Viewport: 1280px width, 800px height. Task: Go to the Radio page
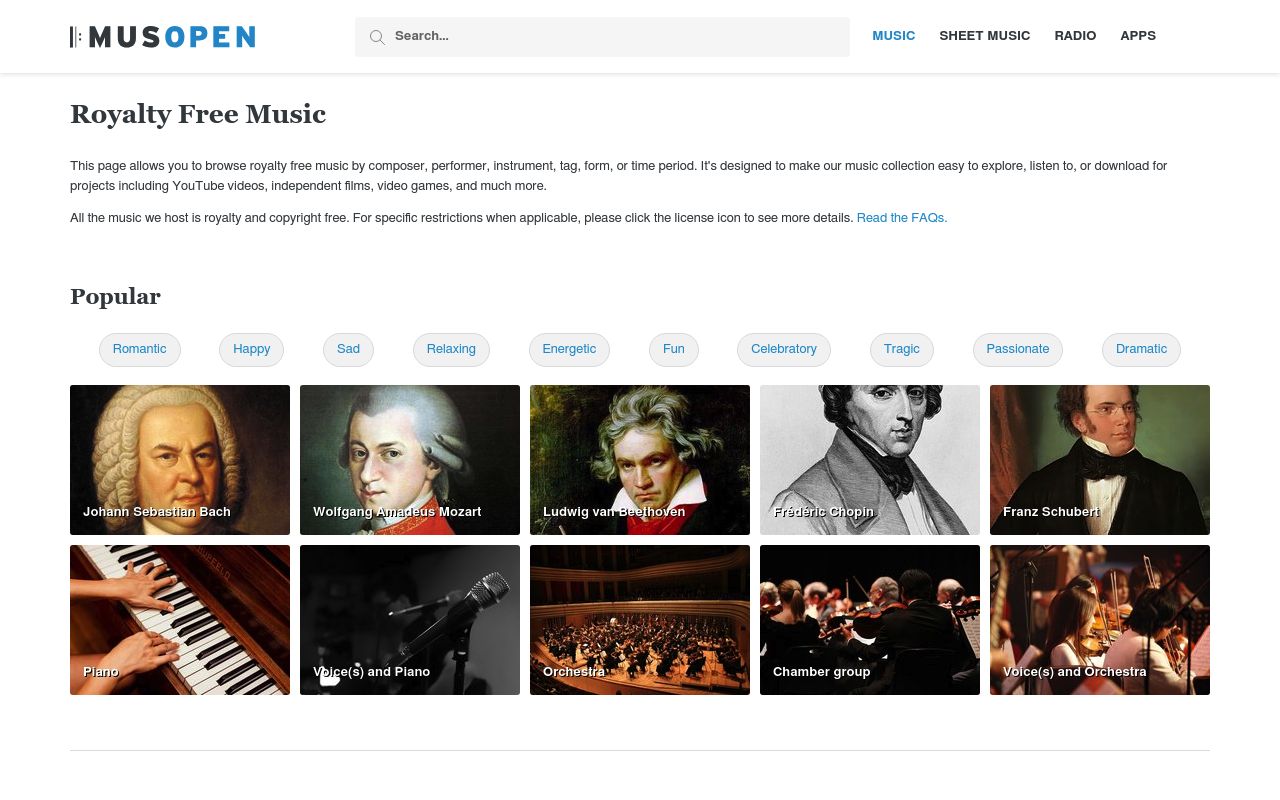1075,36
